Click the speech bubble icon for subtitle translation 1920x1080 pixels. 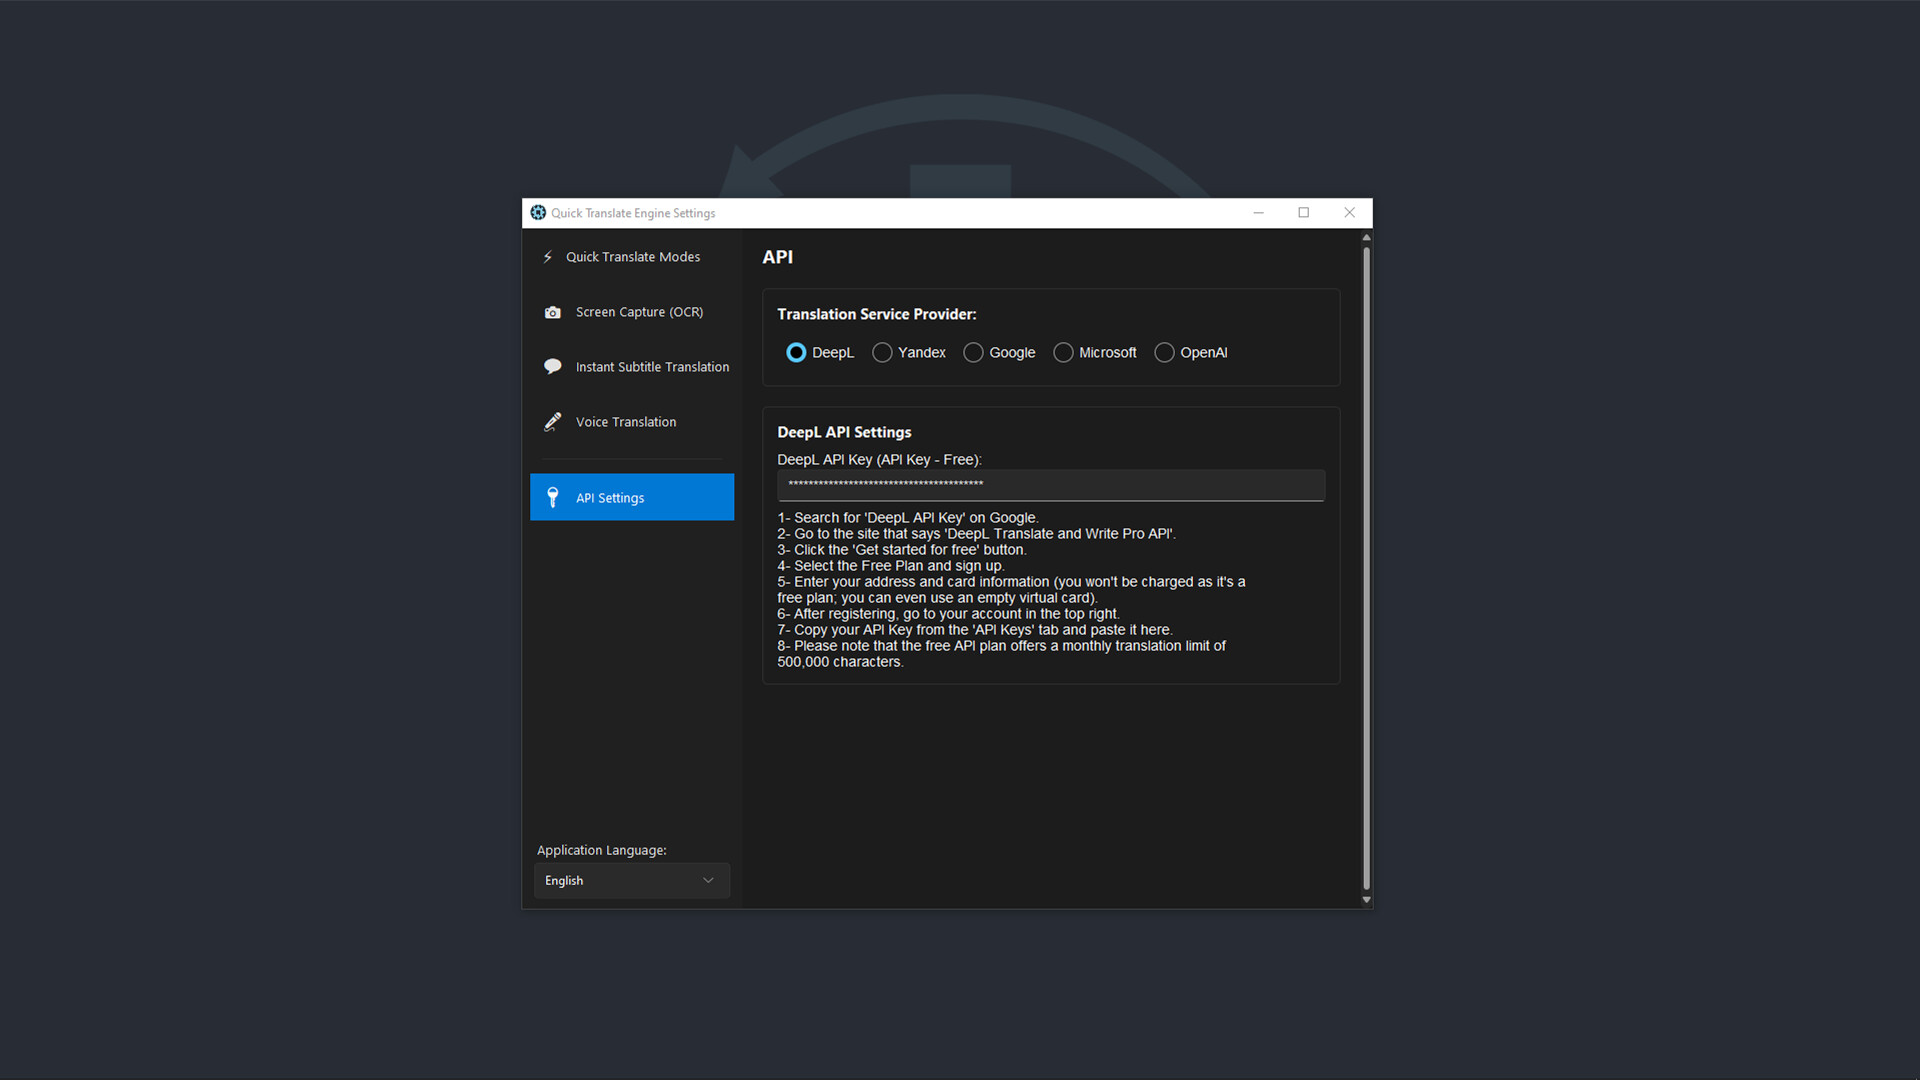point(553,366)
